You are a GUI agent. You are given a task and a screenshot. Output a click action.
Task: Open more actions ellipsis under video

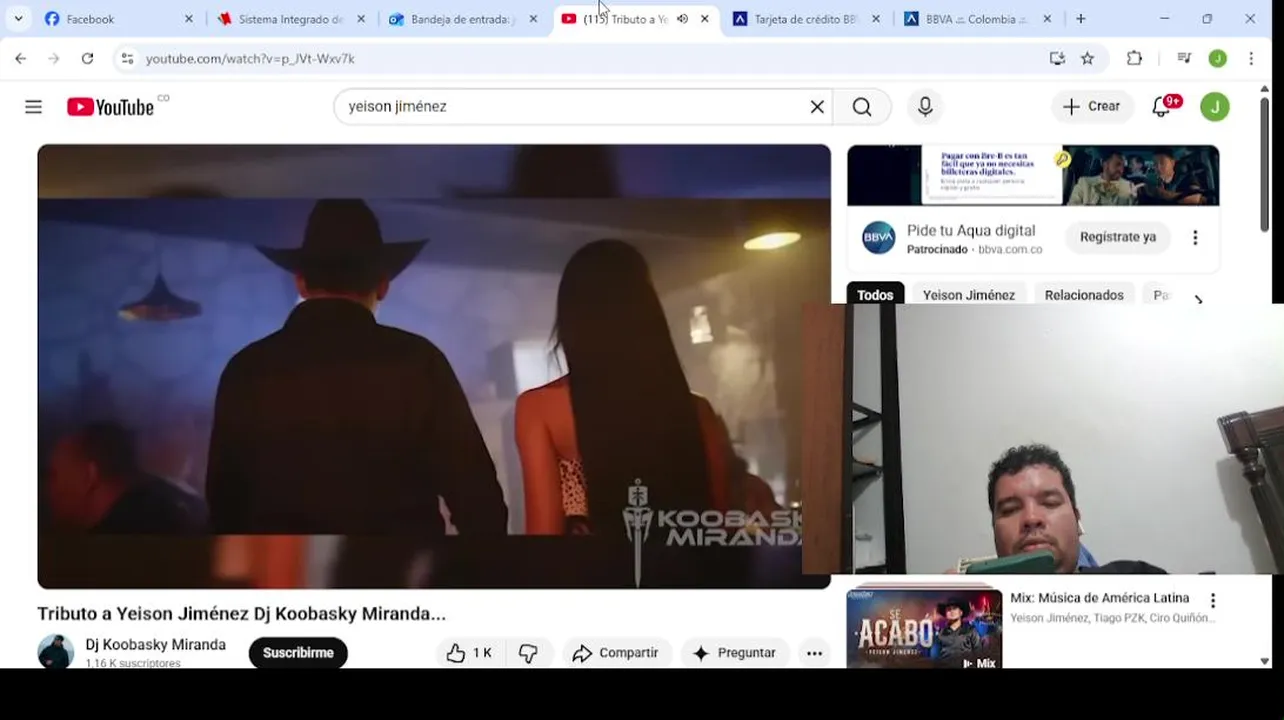point(814,653)
